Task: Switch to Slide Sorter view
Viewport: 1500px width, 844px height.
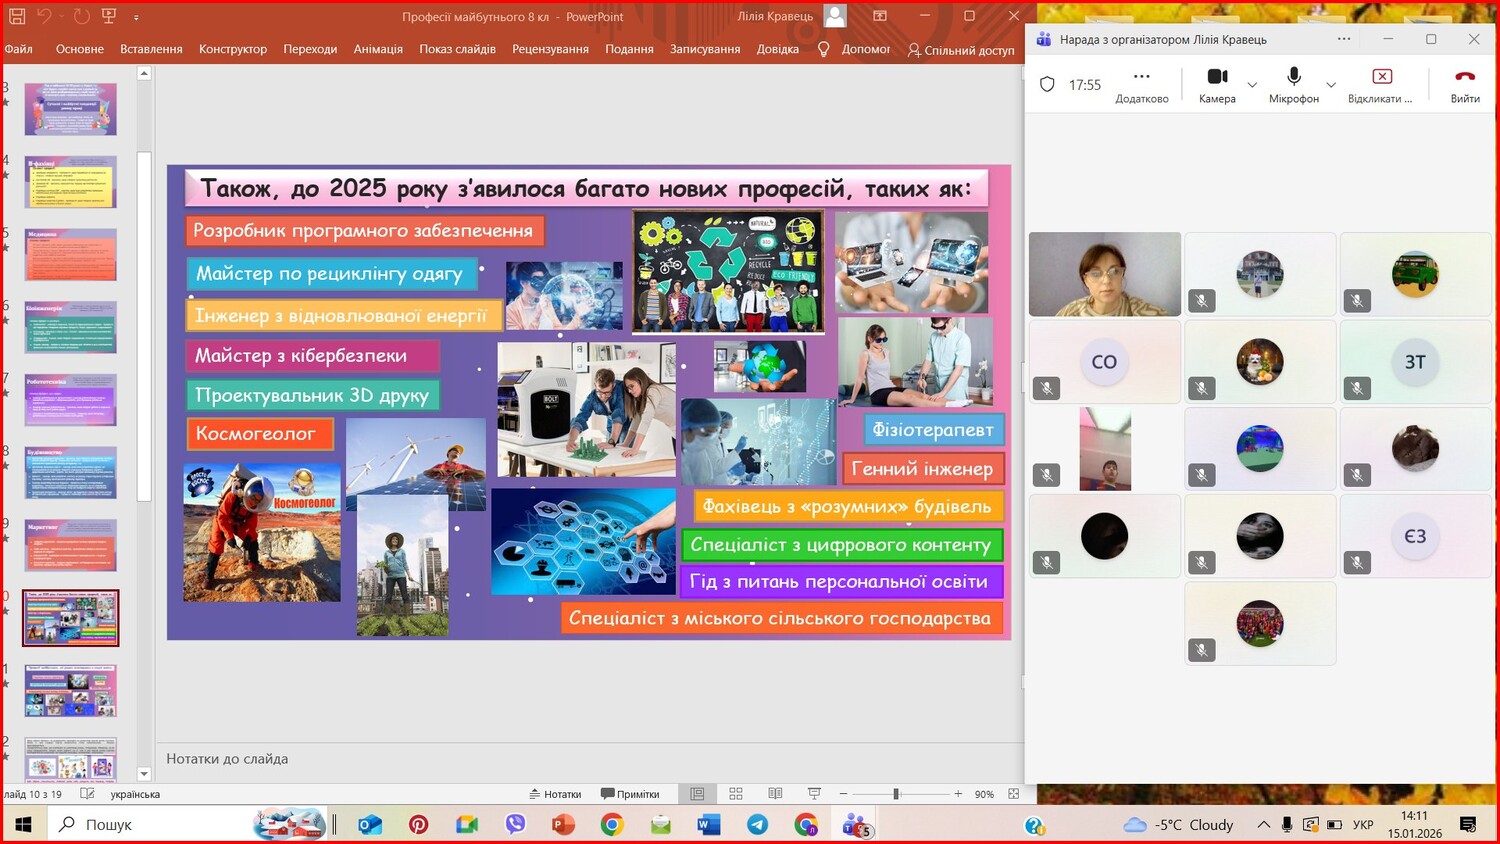Action: point(736,794)
